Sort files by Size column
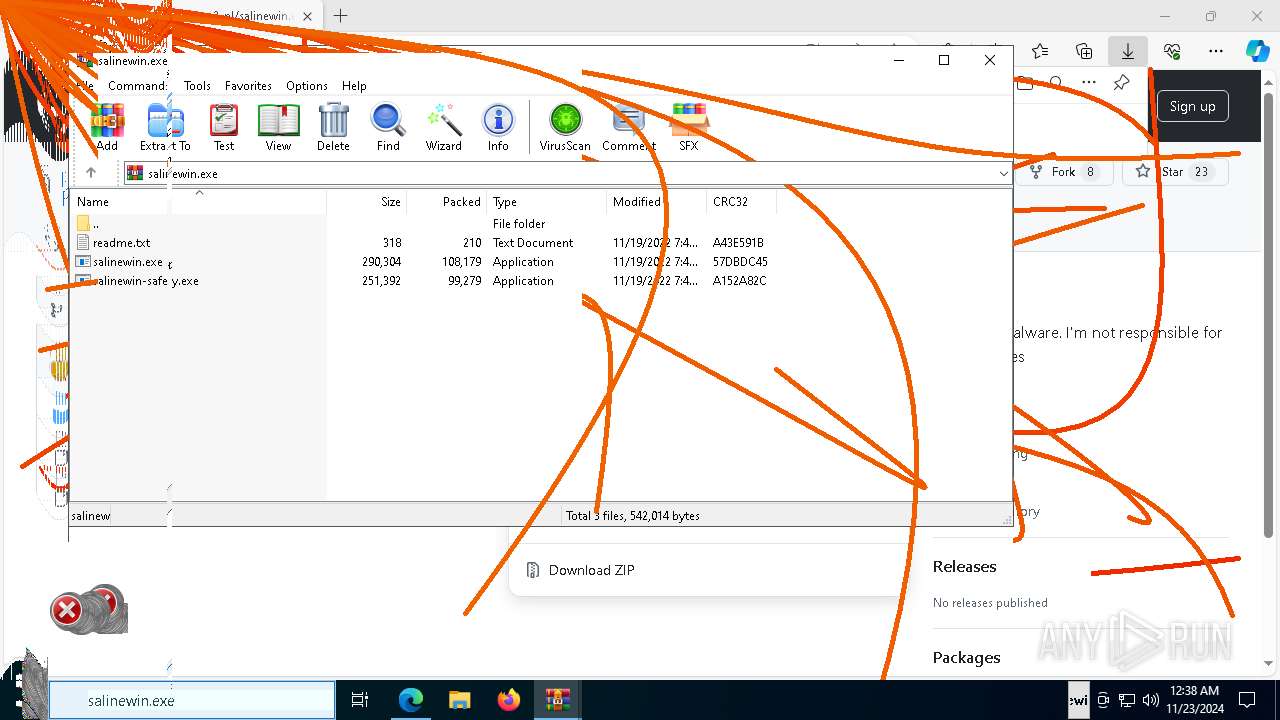The image size is (1280, 720). pos(367,201)
